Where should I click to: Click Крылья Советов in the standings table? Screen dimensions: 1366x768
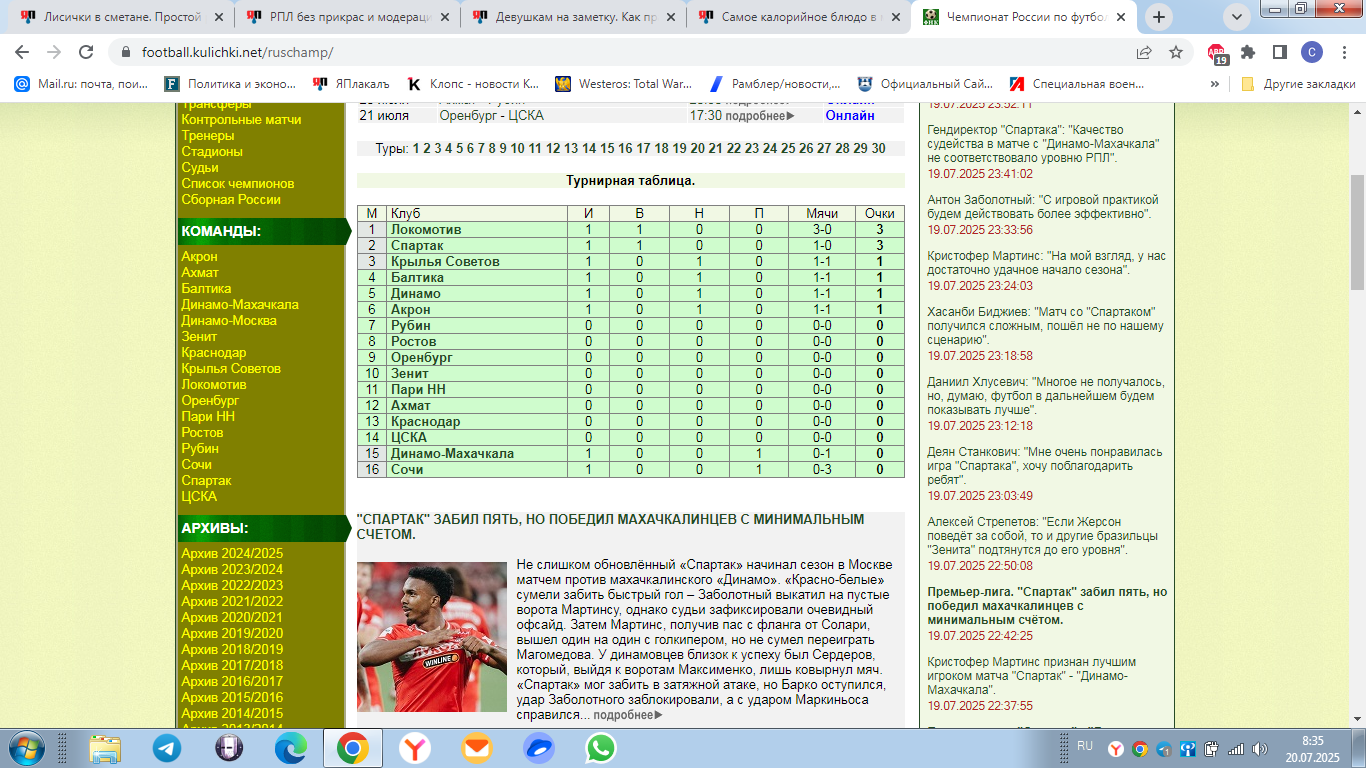point(445,262)
